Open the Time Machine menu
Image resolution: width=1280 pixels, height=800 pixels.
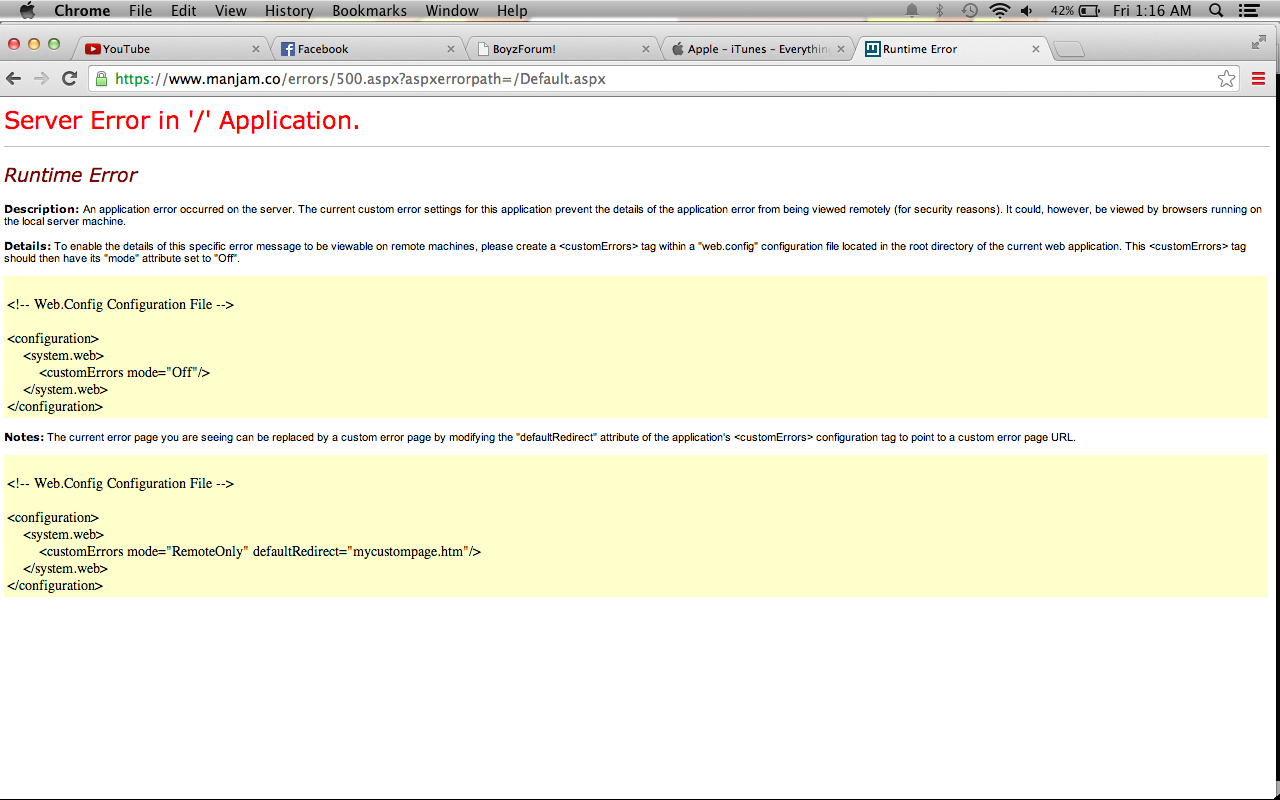pyautogui.click(x=969, y=11)
